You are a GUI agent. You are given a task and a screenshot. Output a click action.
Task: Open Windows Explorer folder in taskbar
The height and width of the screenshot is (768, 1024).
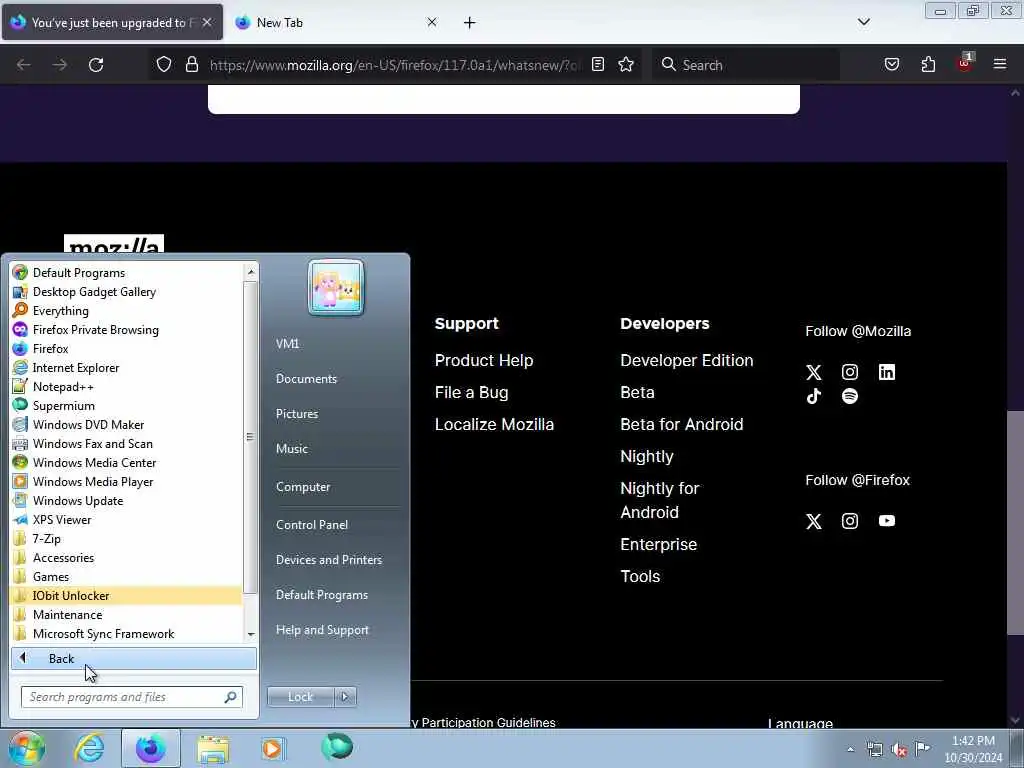click(213, 748)
